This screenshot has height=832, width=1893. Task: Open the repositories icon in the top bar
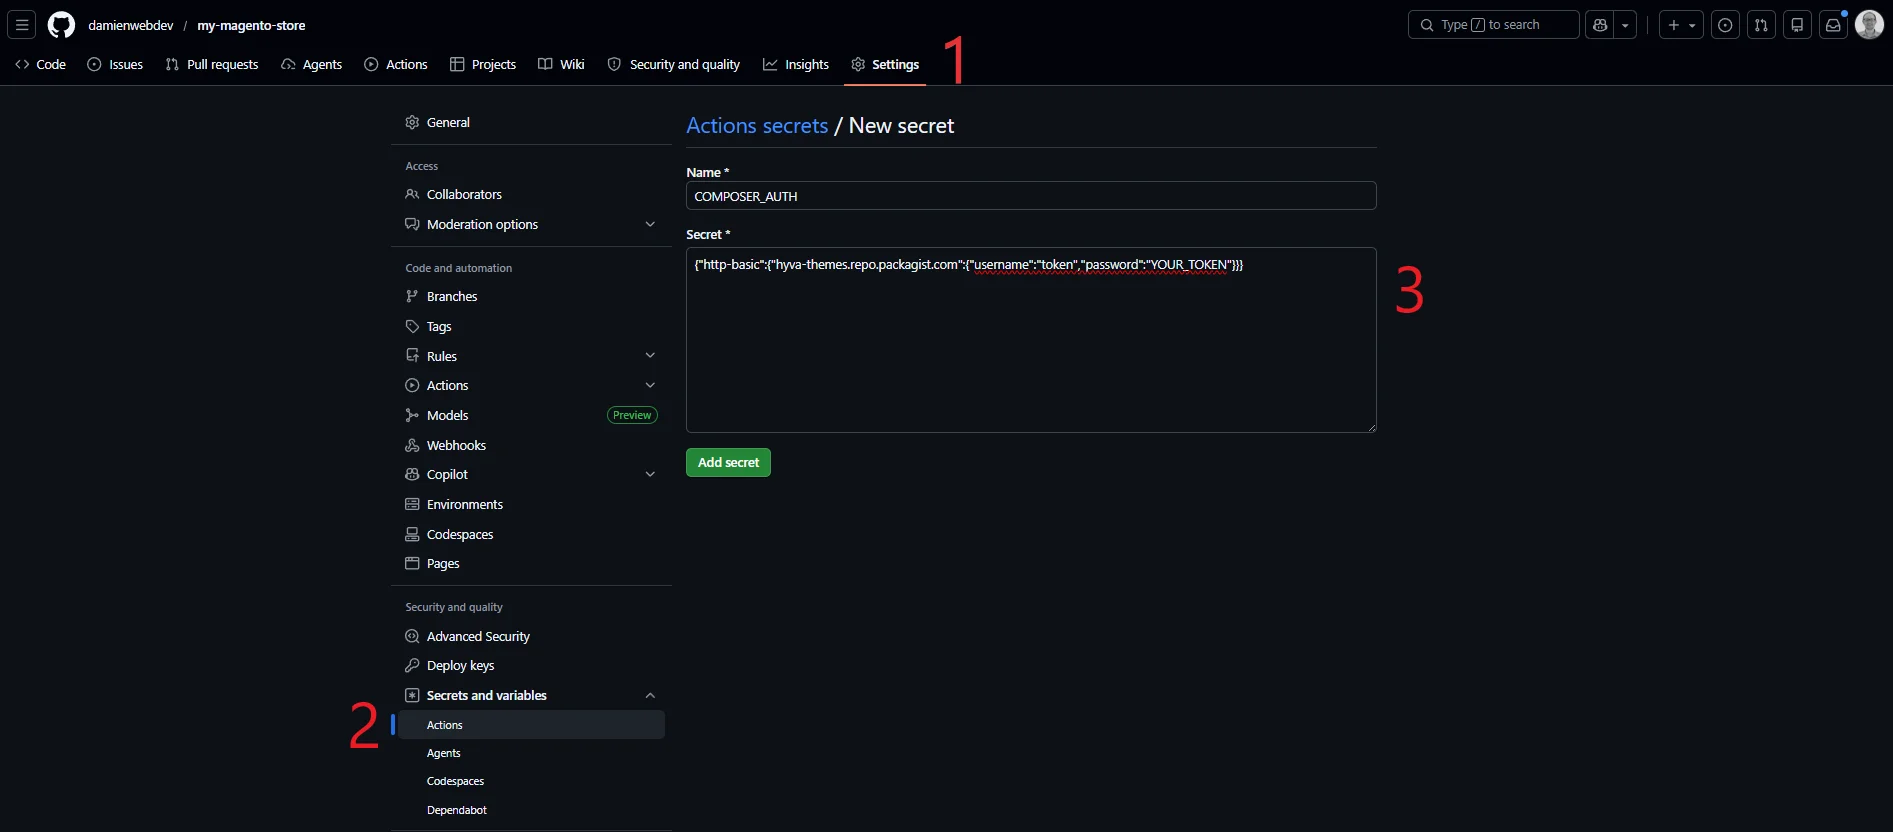pos(1797,25)
